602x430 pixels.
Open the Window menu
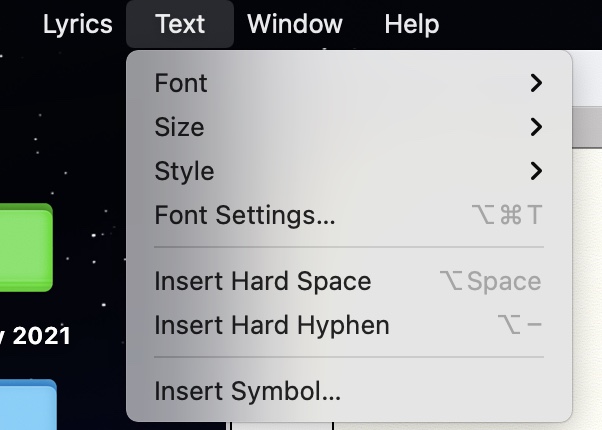pyautogui.click(x=295, y=24)
